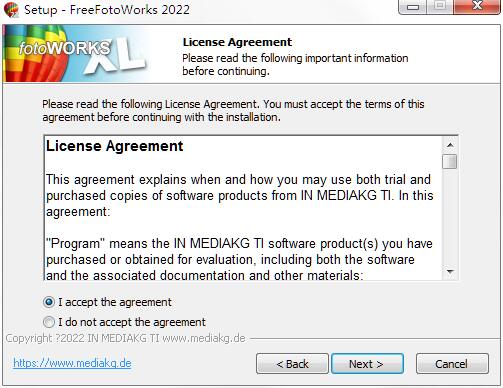Click the FreeFotoWorks icon in title bar

(x=12, y=9)
